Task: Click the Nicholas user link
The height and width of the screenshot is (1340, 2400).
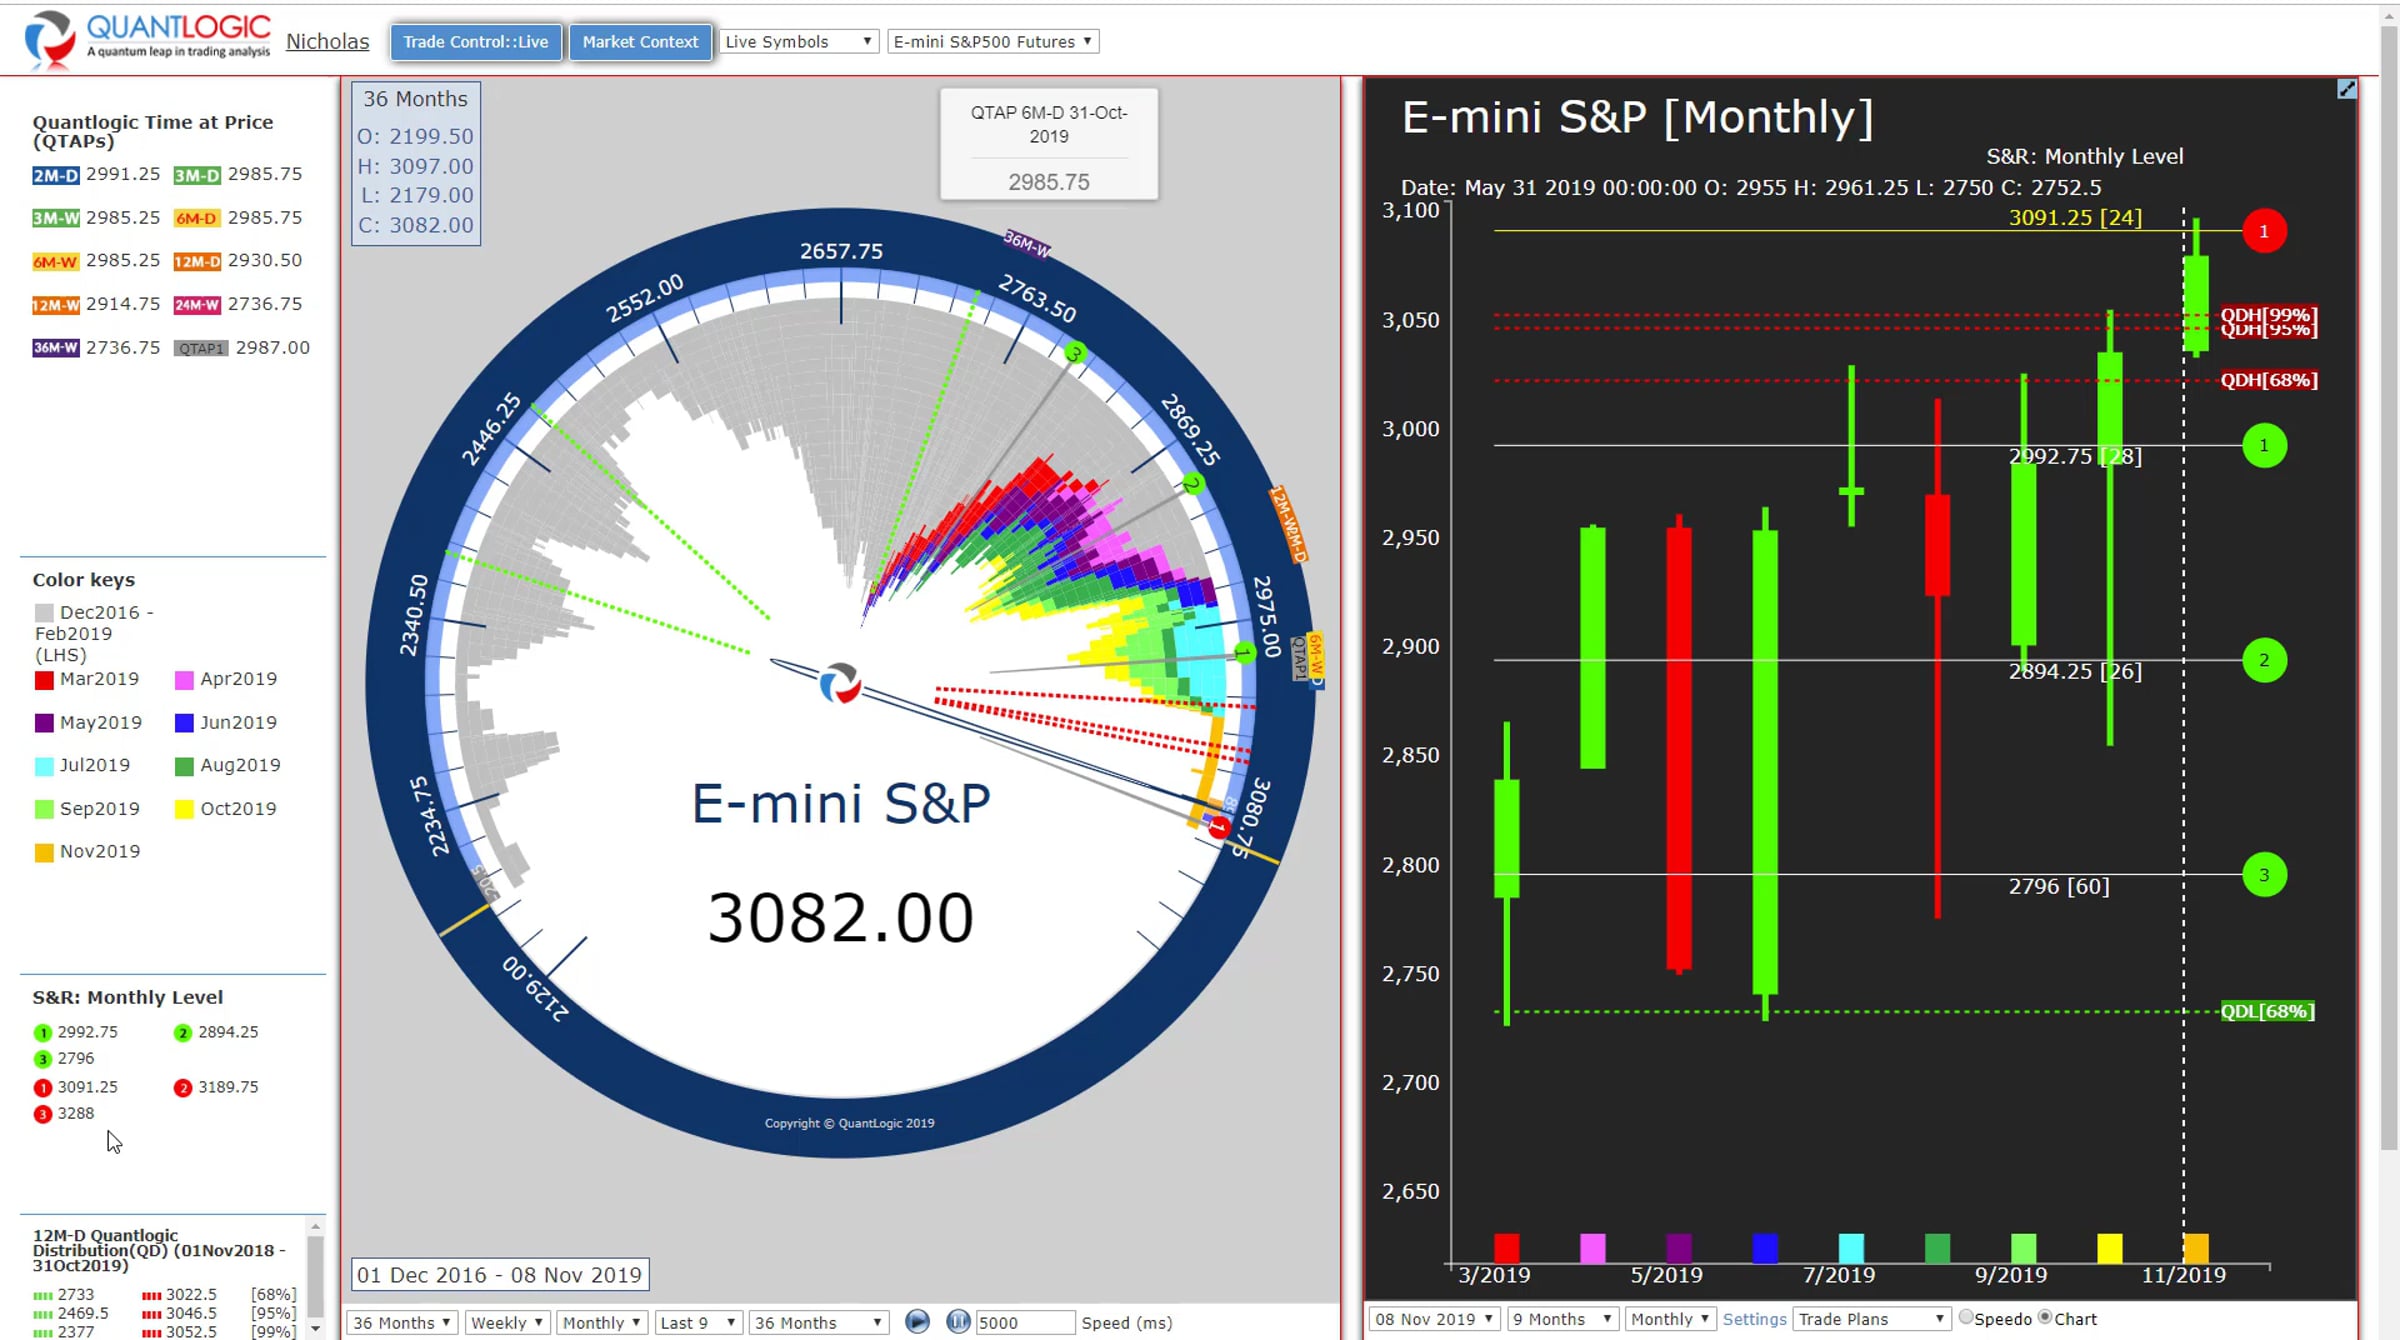Action: click(327, 42)
